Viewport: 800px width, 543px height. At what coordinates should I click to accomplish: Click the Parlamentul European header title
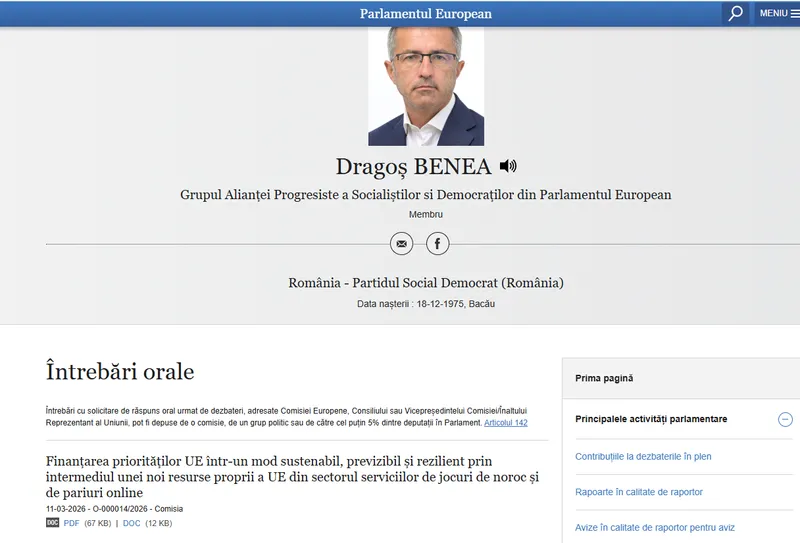click(x=426, y=14)
